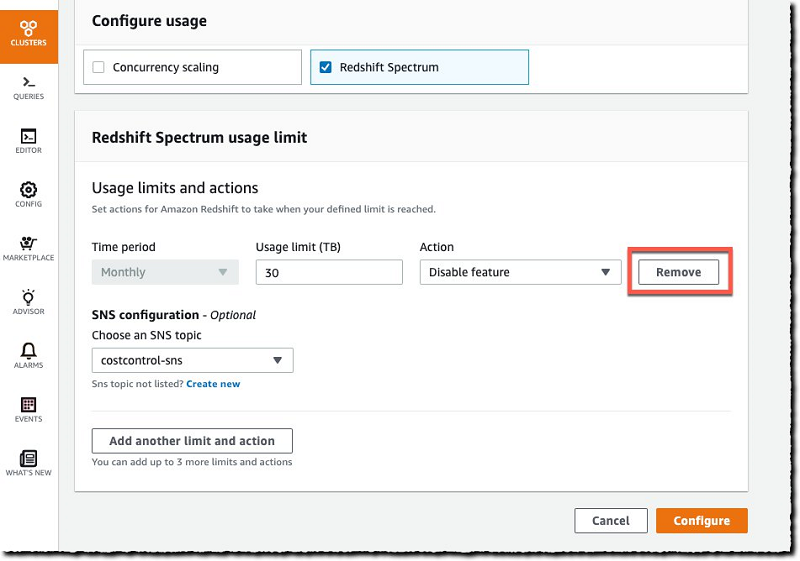Screen dimensions: 800x561
Task: Cancel the usage limit configuration
Action: (610, 521)
